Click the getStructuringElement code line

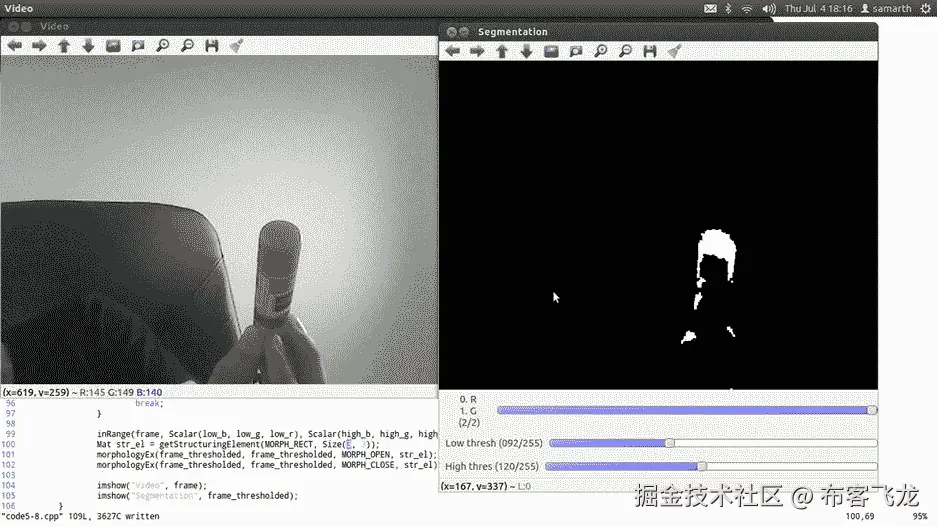pos(238,444)
